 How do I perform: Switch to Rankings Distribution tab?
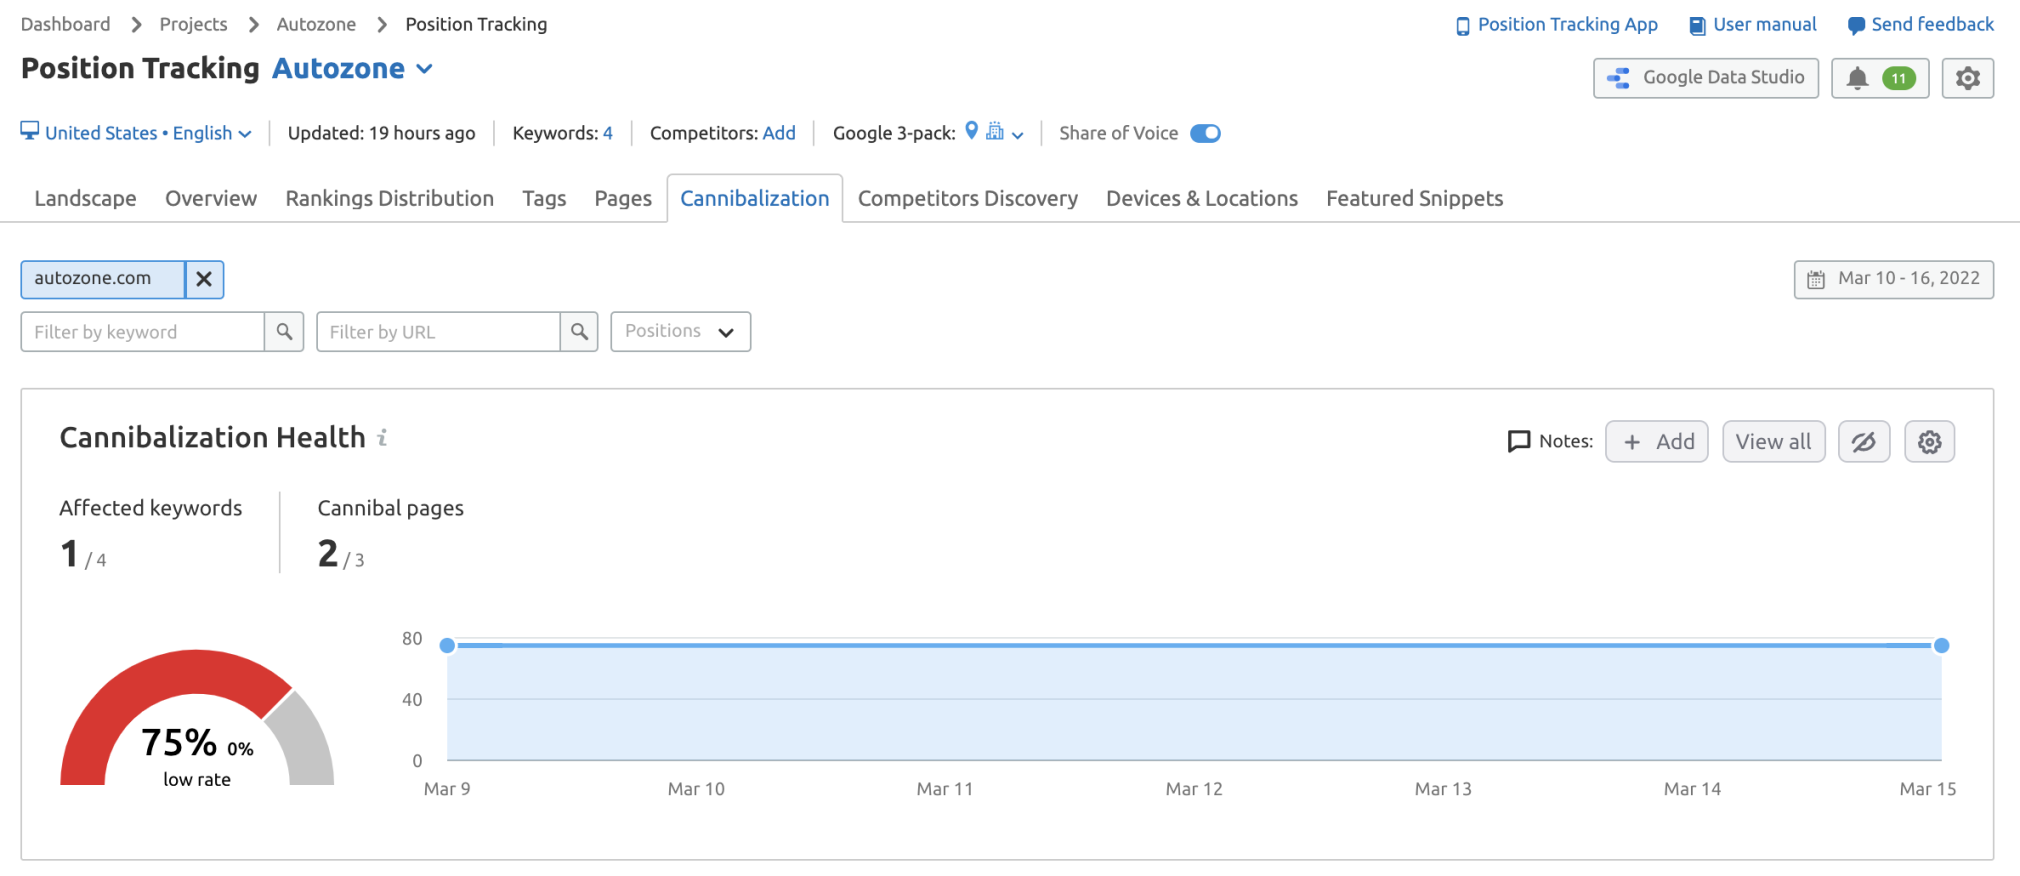(x=389, y=199)
